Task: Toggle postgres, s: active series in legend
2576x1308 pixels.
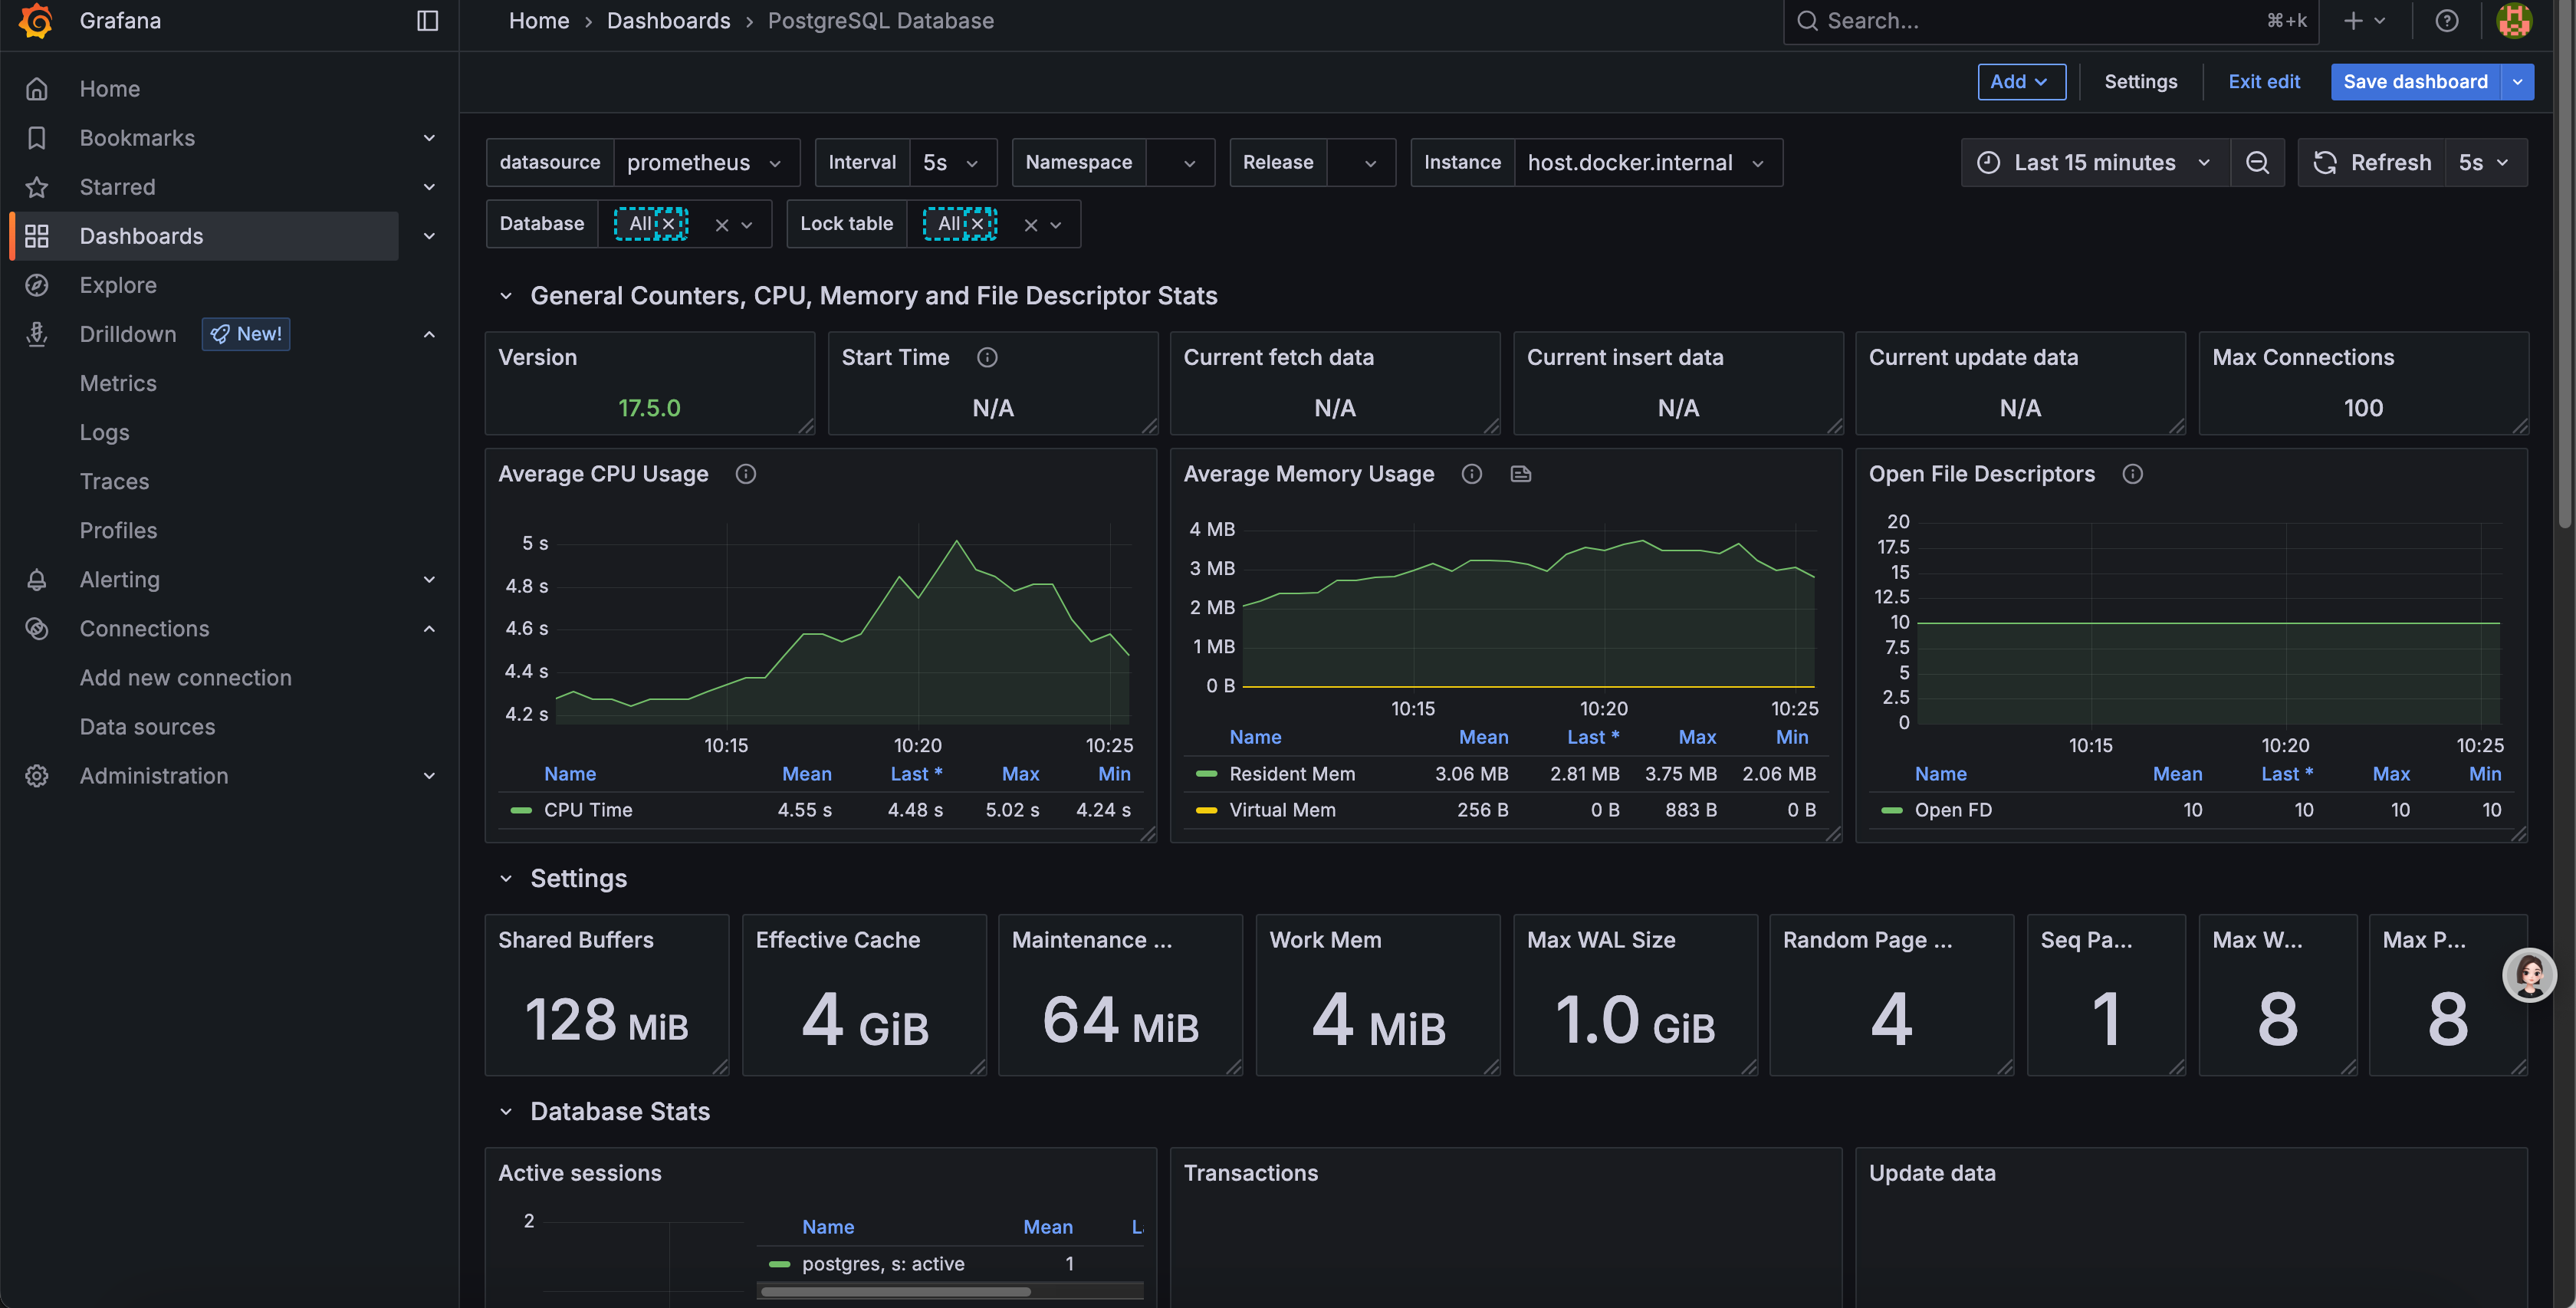Action: coord(882,1264)
